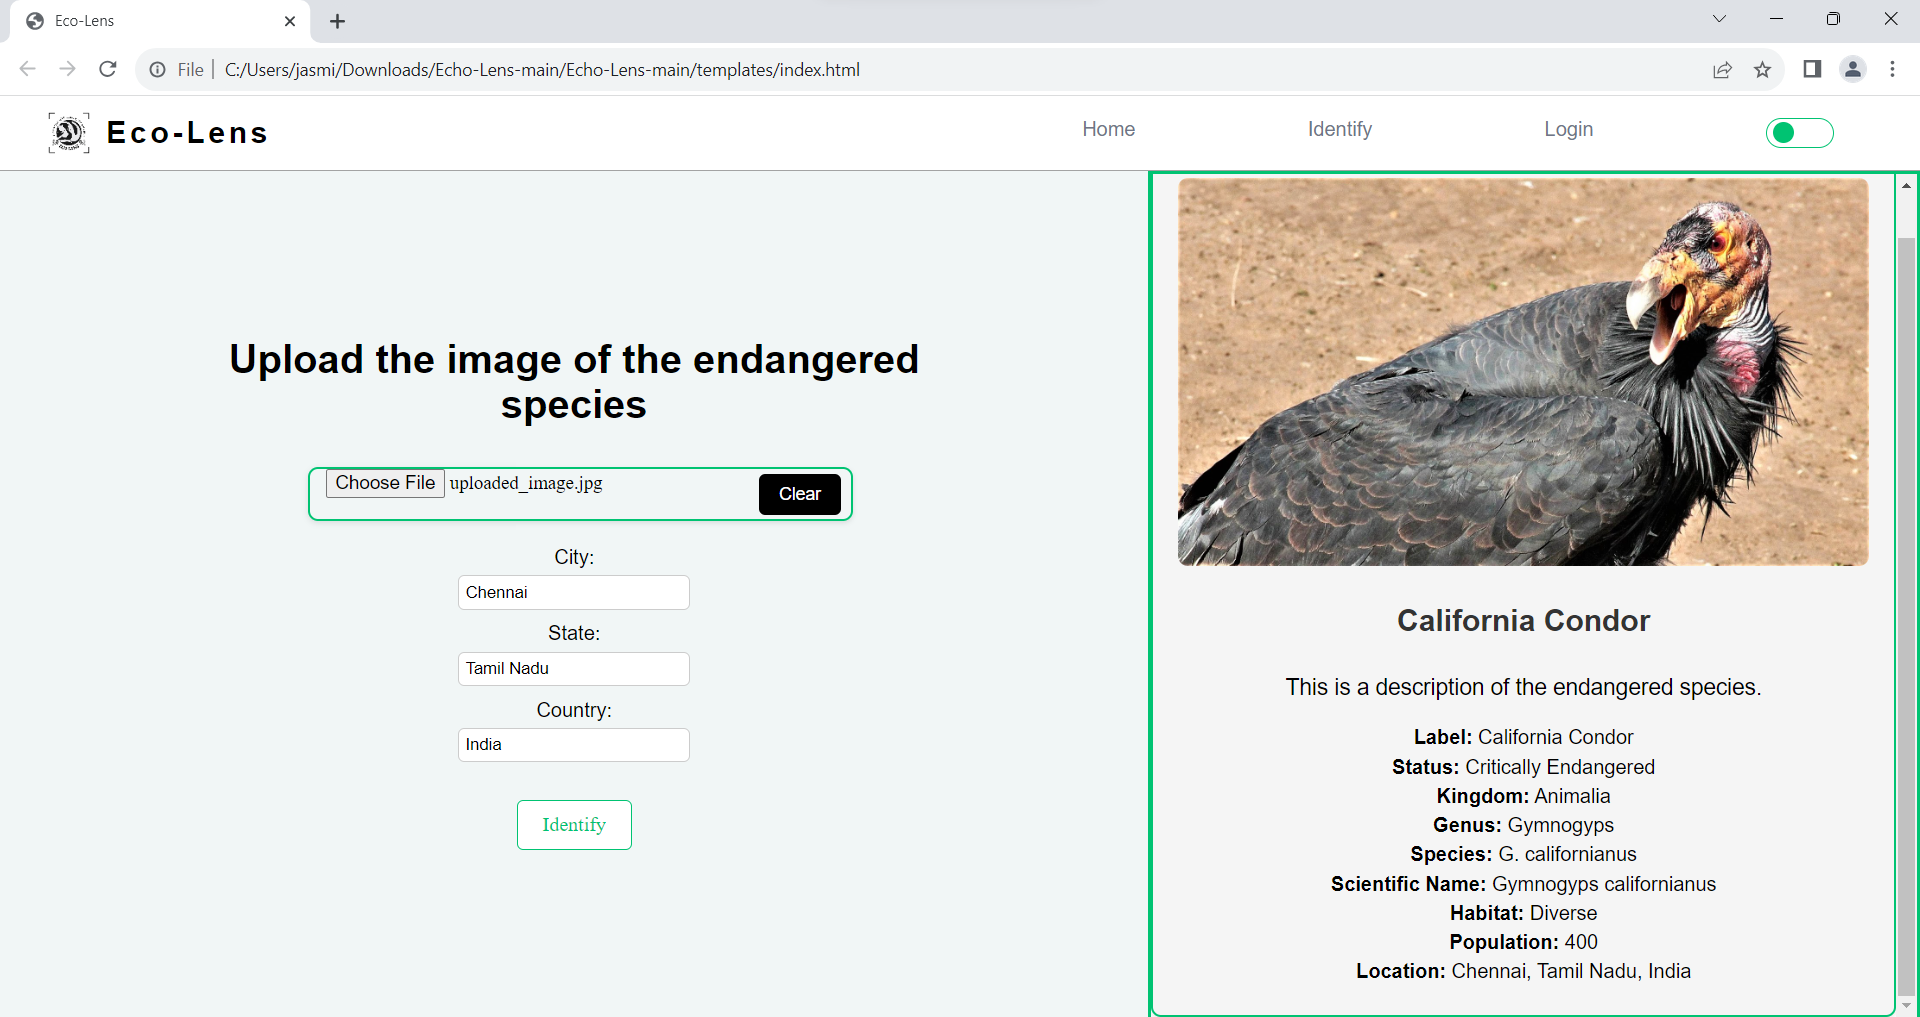This screenshot has width=1920, height=1017.
Task: Open the browser side panel icon
Action: (x=1812, y=69)
